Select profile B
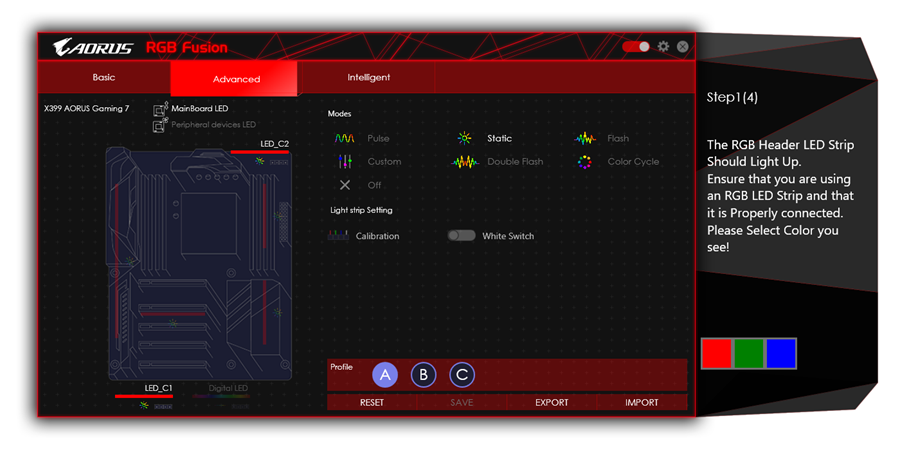 (423, 375)
